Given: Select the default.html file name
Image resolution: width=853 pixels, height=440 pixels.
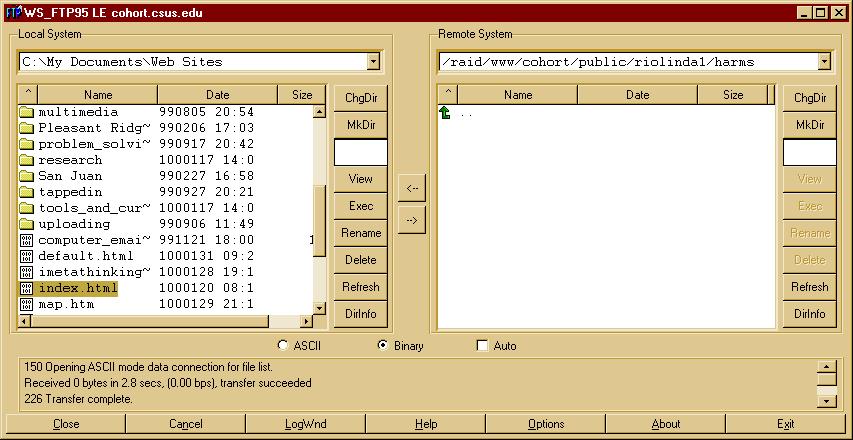Looking at the screenshot, I should pyautogui.click(x=86, y=256).
